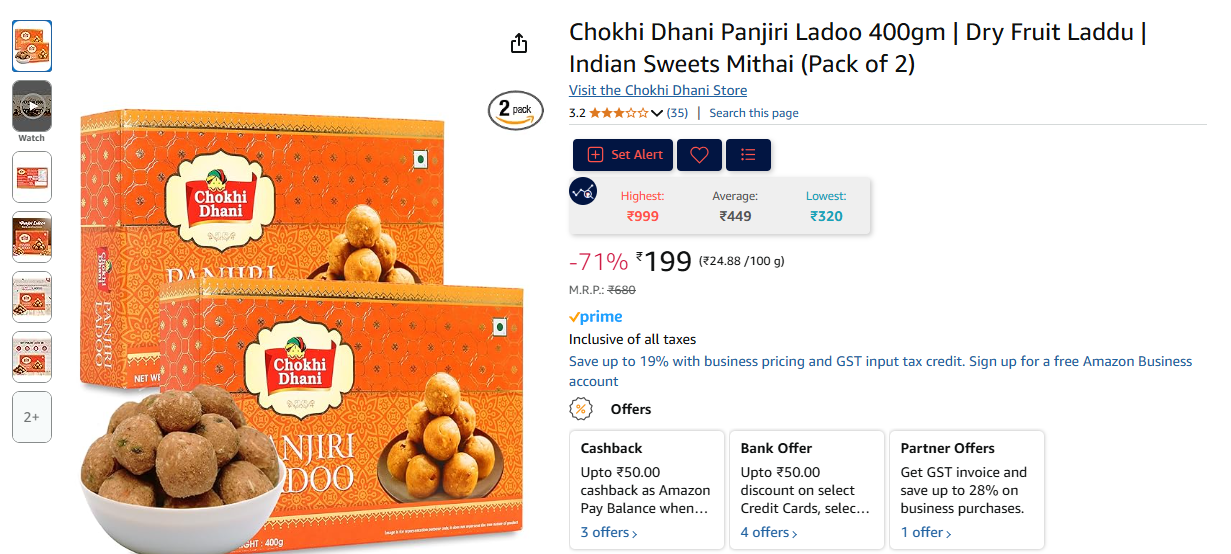Click Search this page link

[754, 113]
